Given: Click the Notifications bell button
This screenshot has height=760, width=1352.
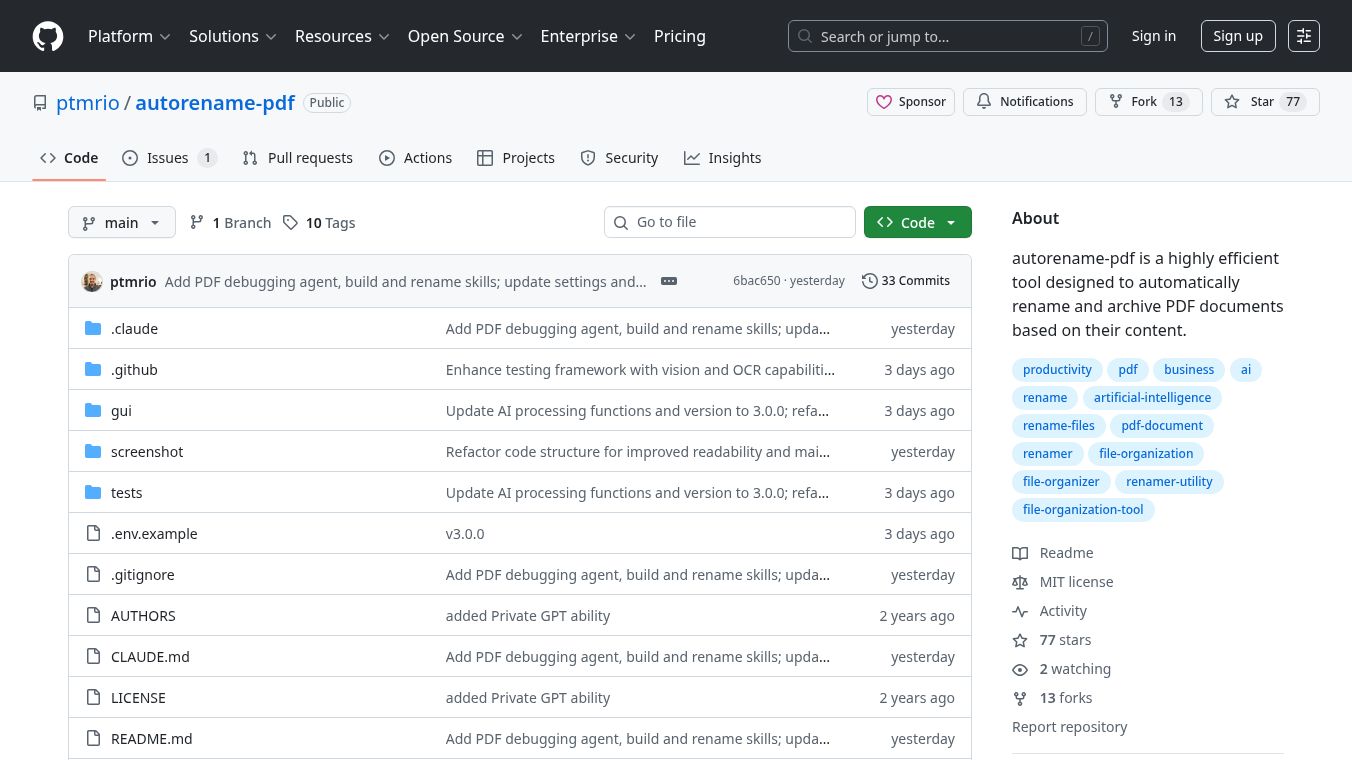Looking at the screenshot, I should (1025, 102).
